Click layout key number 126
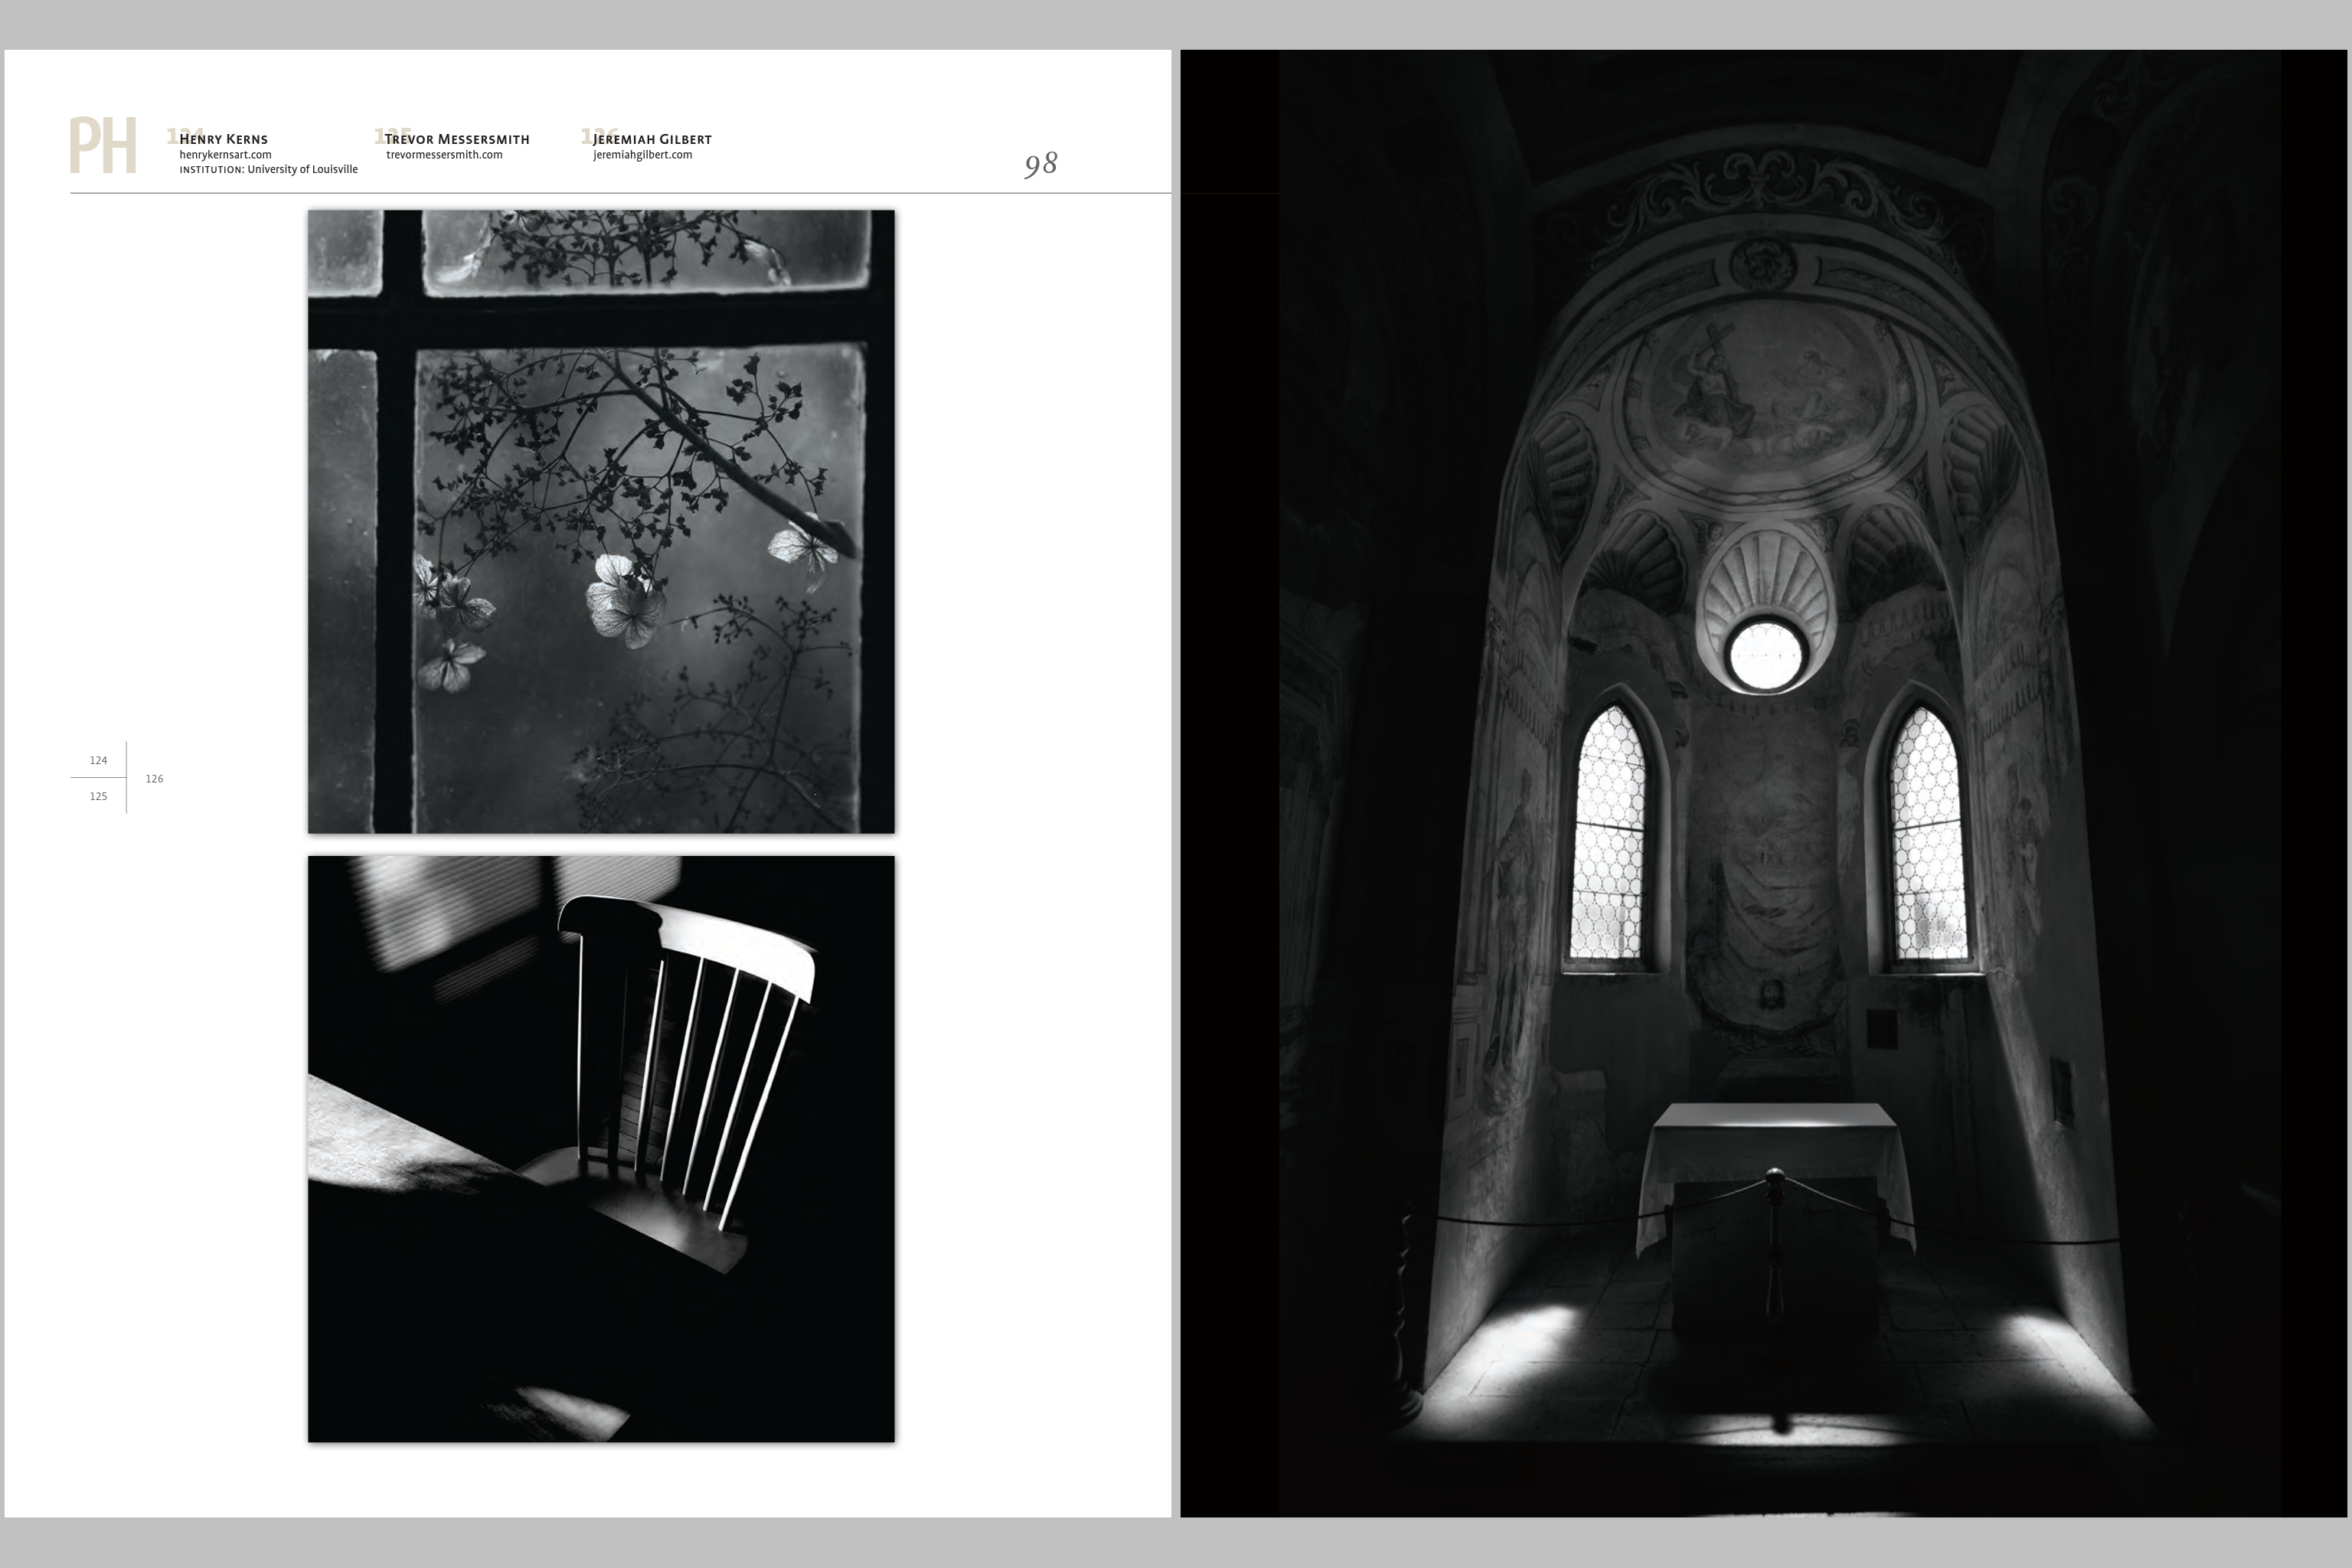The image size is (2352, 1568). pos(154,779)
